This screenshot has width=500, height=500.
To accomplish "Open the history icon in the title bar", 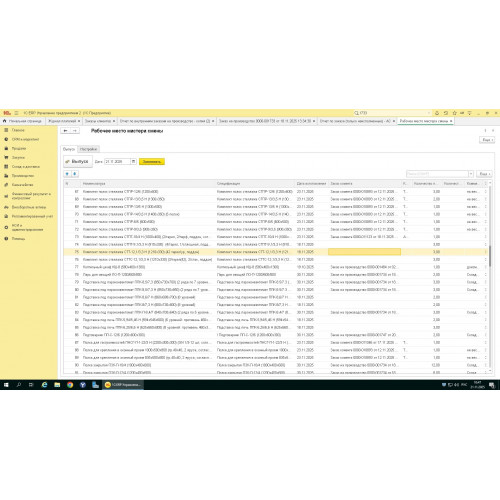I will tap(445, 113).
